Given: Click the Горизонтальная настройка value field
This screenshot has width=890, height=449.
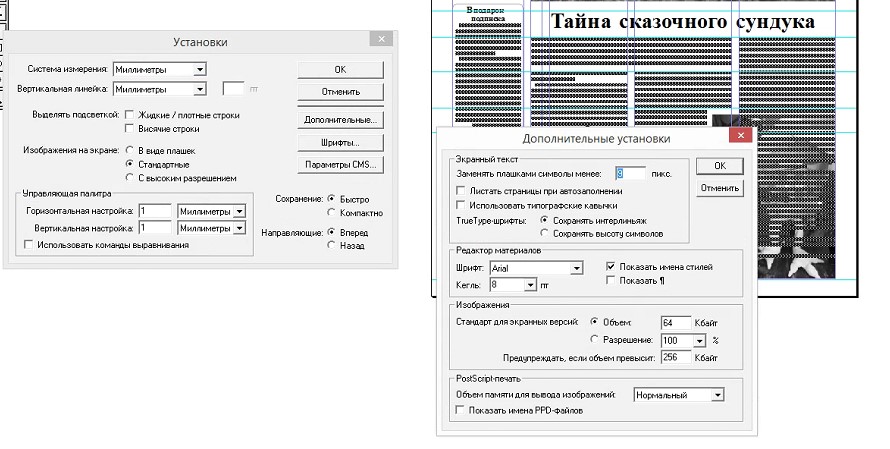Looking at the screenshot, I should [x=155, y=211].
